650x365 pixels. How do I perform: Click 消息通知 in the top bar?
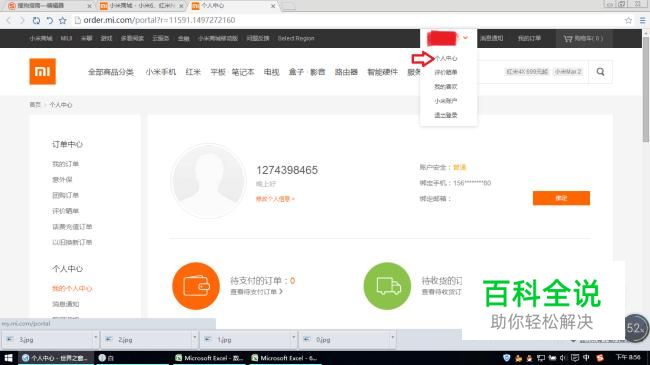pos(492,38)
